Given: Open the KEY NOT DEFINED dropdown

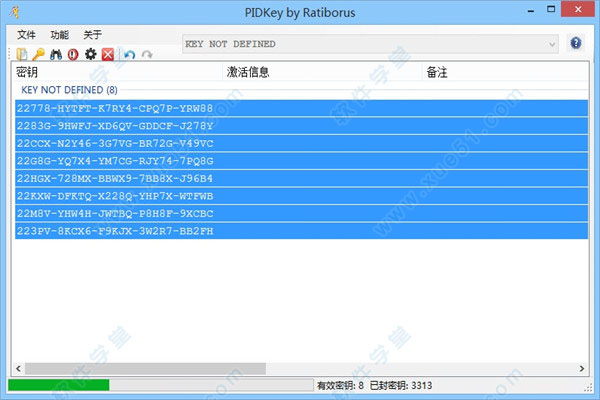Looking at the screenshot, I should pos(550,44).
